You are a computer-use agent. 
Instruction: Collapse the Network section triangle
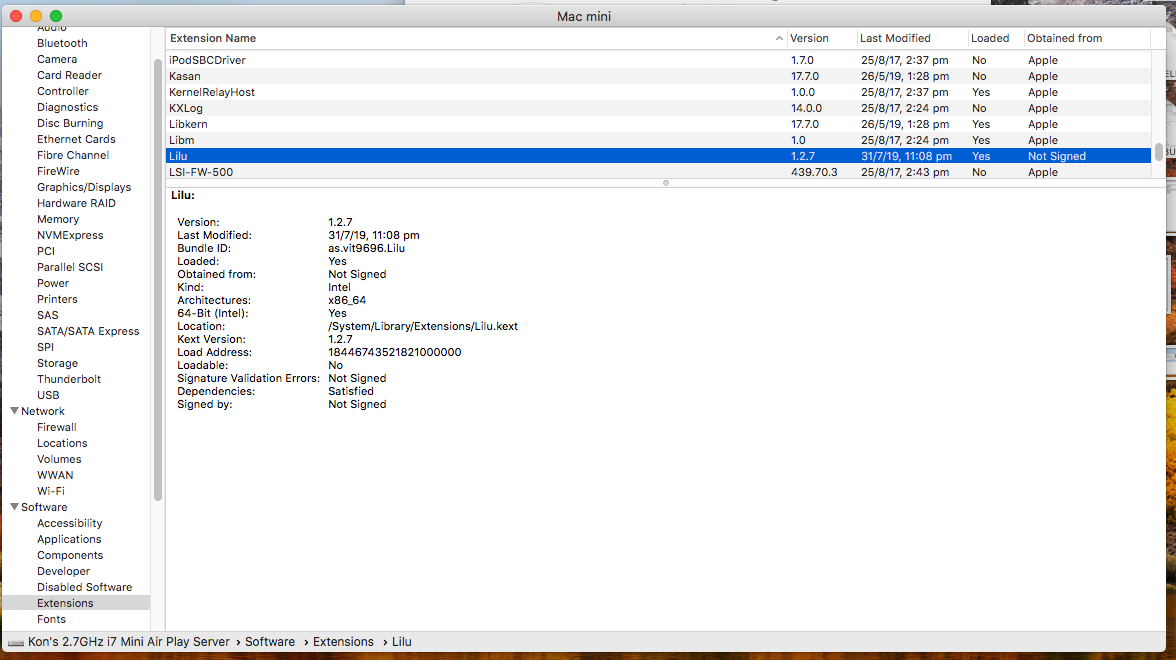pos(14,411)
